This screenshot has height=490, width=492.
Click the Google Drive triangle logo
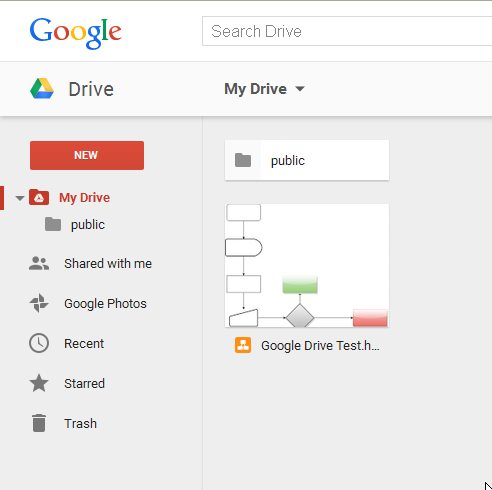pos(42,89)
